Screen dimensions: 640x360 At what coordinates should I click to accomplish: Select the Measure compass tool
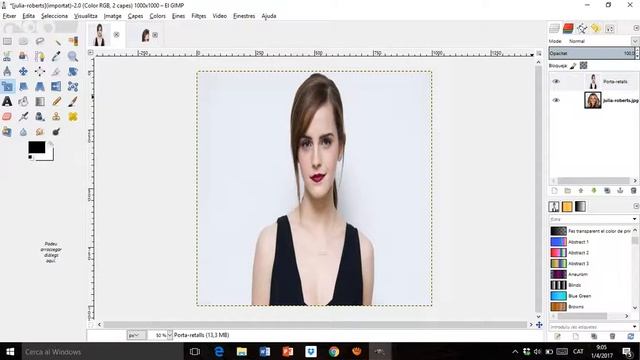click(7, 71)
